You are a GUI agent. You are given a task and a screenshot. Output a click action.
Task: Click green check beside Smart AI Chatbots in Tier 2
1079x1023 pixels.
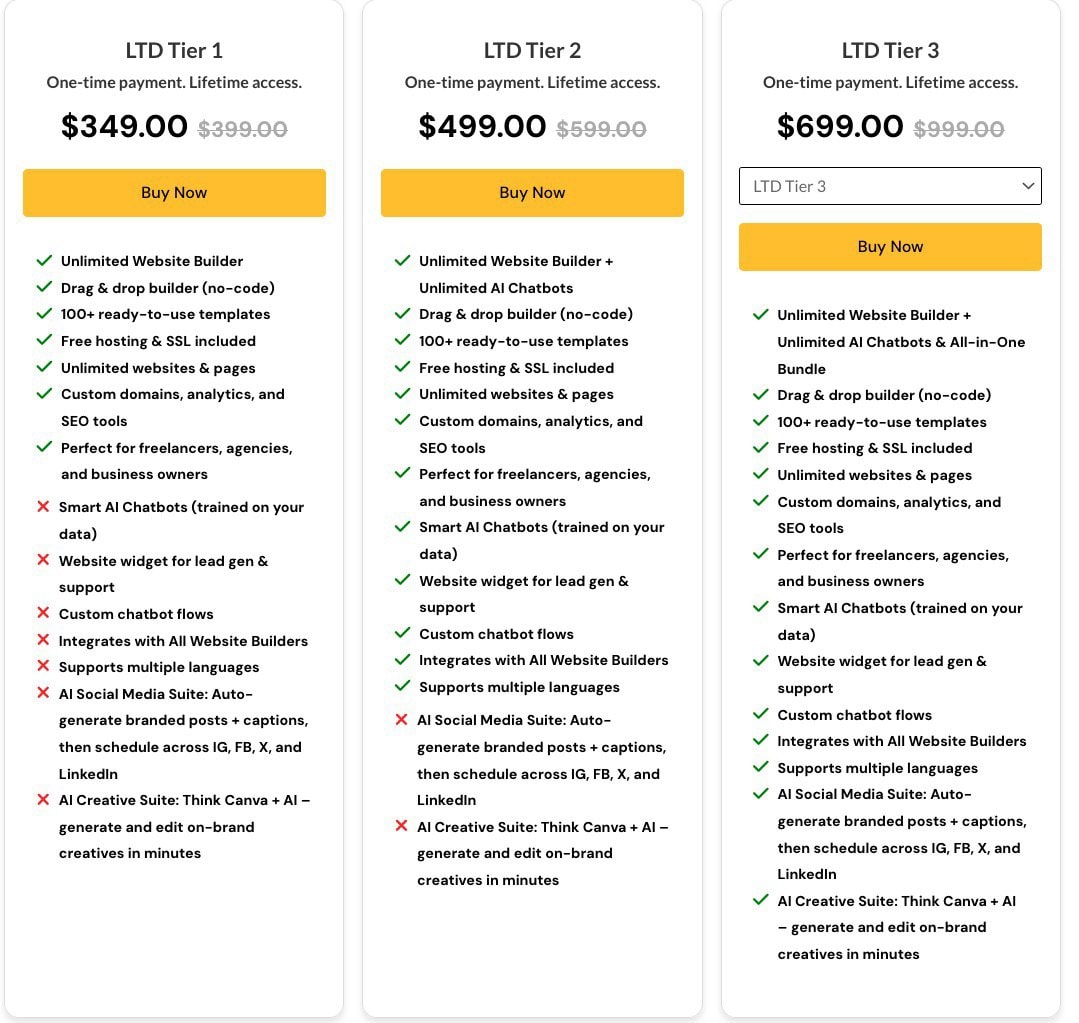coord(403,527)
